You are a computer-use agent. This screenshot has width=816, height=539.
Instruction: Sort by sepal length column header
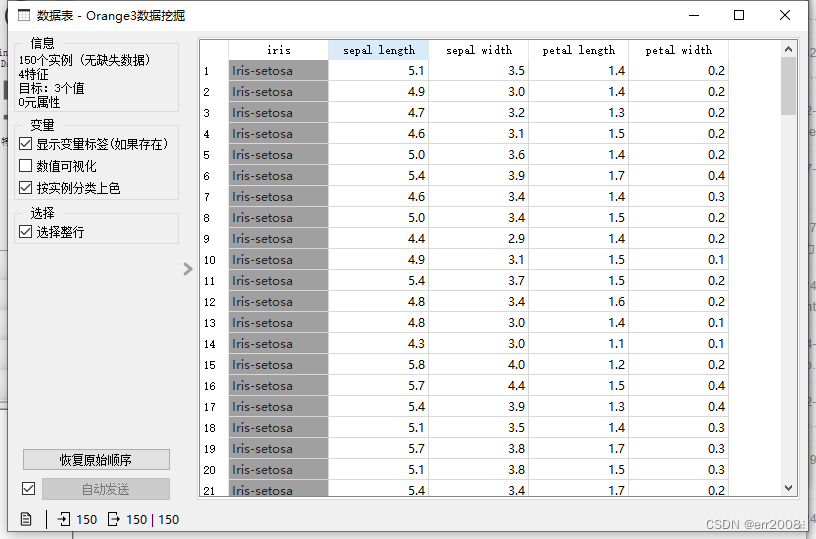point(378,50)
